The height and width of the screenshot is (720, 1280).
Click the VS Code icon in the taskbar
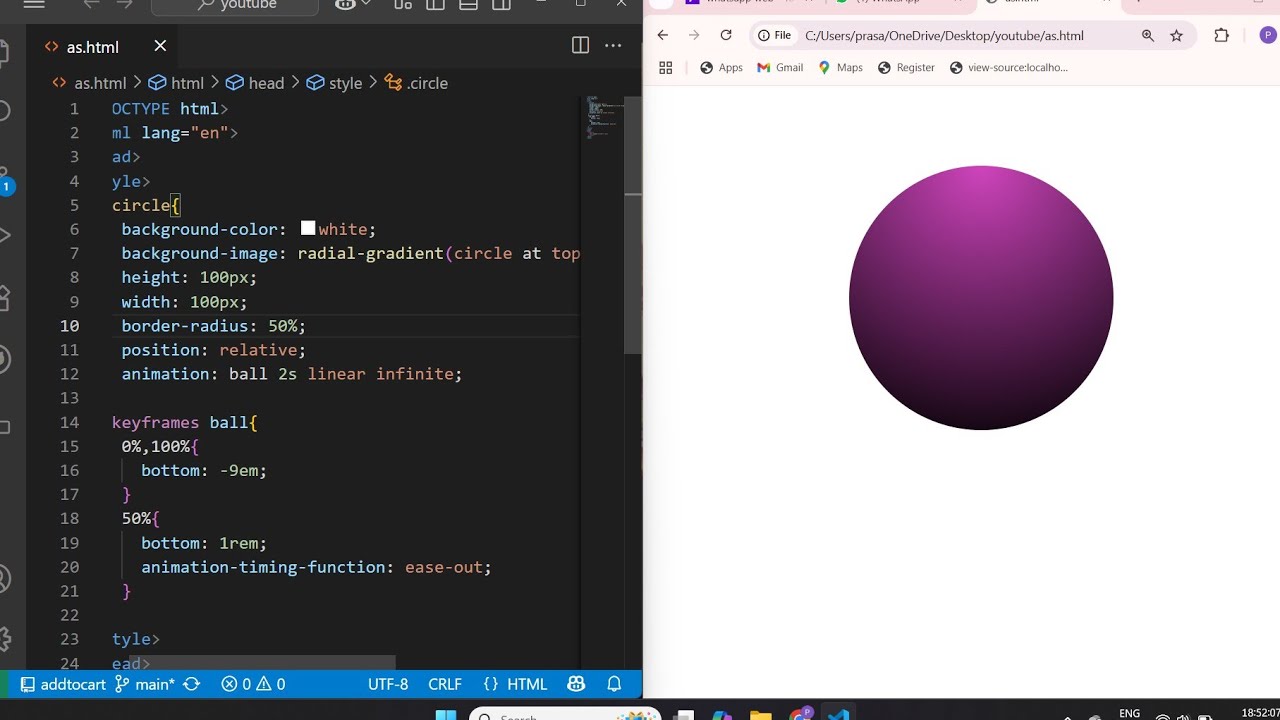839,714
